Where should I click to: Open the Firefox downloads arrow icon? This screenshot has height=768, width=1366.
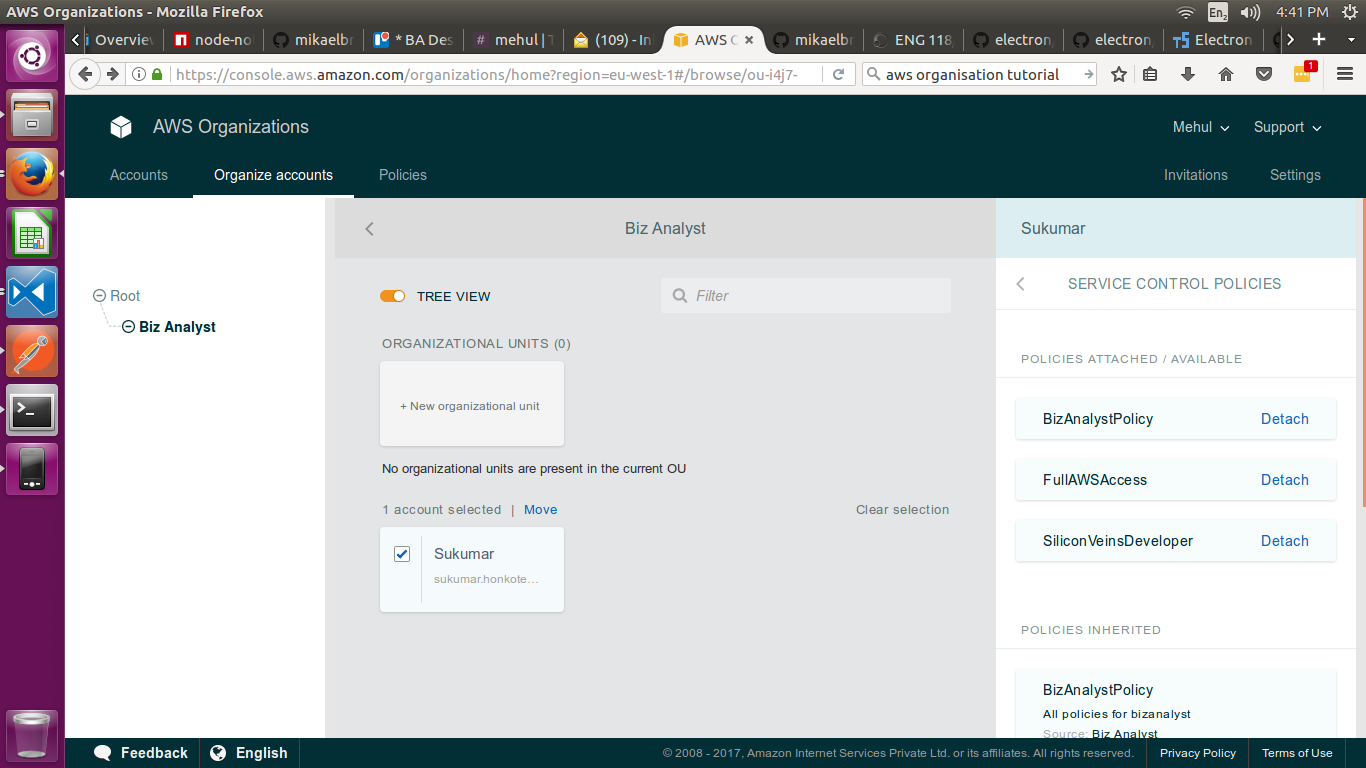click(1188, 74)
